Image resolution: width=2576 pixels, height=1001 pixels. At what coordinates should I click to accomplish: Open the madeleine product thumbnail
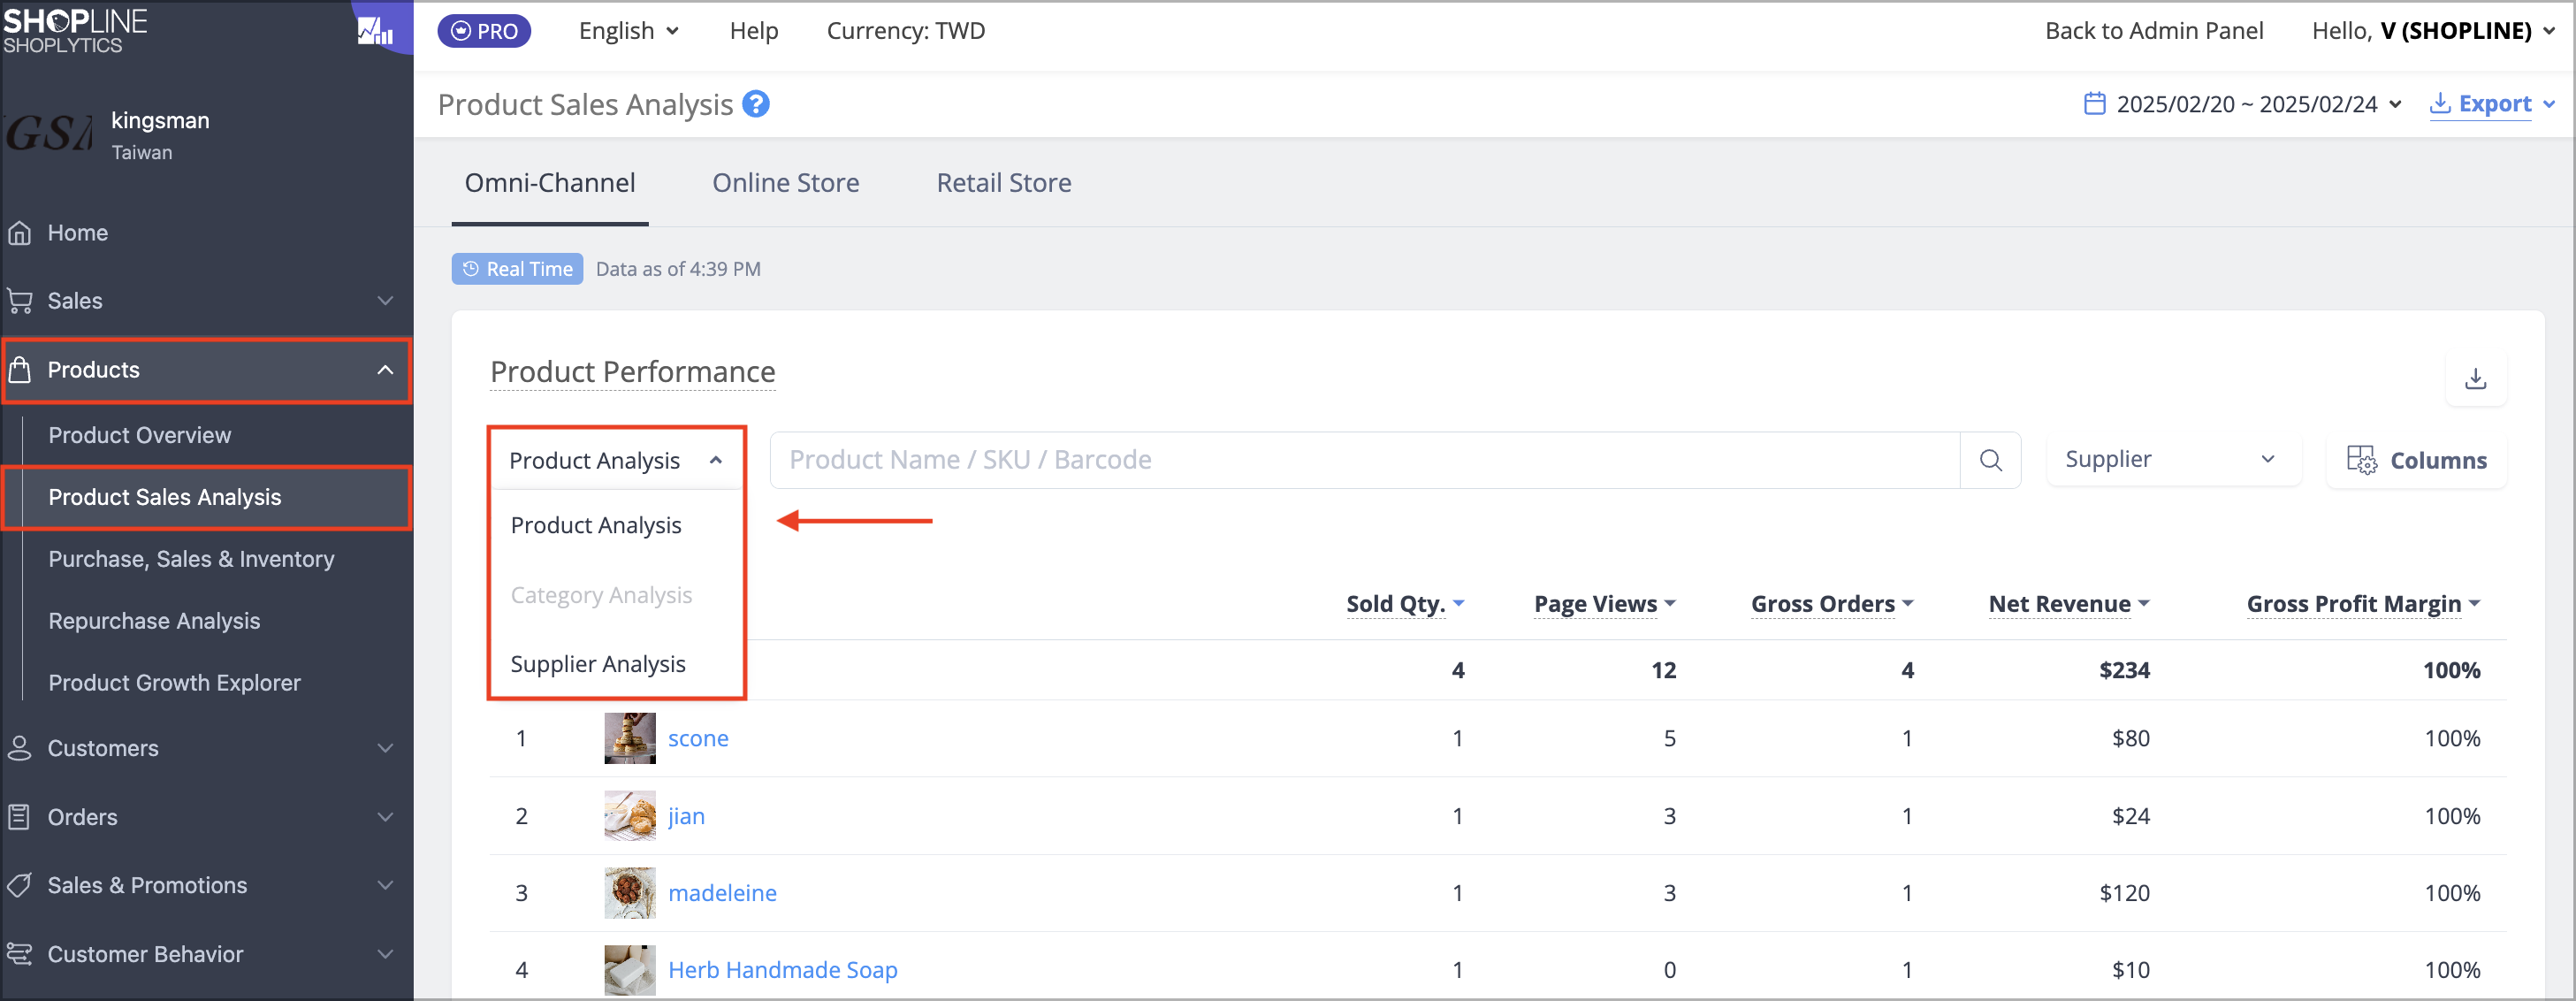630,893
